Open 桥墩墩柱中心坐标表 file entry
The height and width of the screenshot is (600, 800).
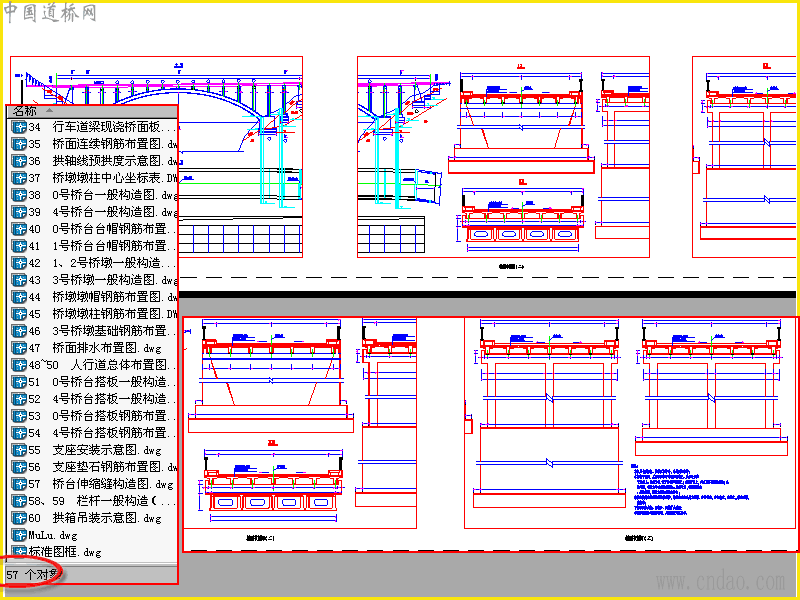pos(94,178)
